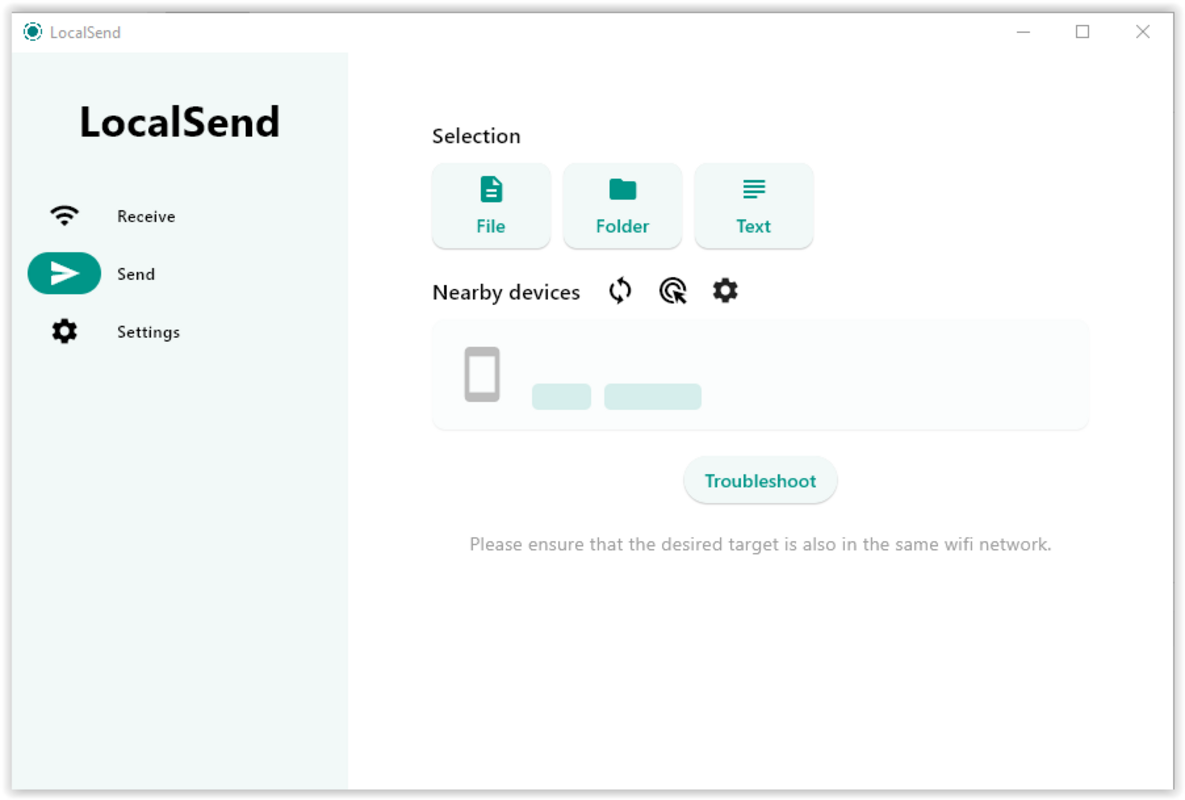Click the Selection heading

point(476,136)
